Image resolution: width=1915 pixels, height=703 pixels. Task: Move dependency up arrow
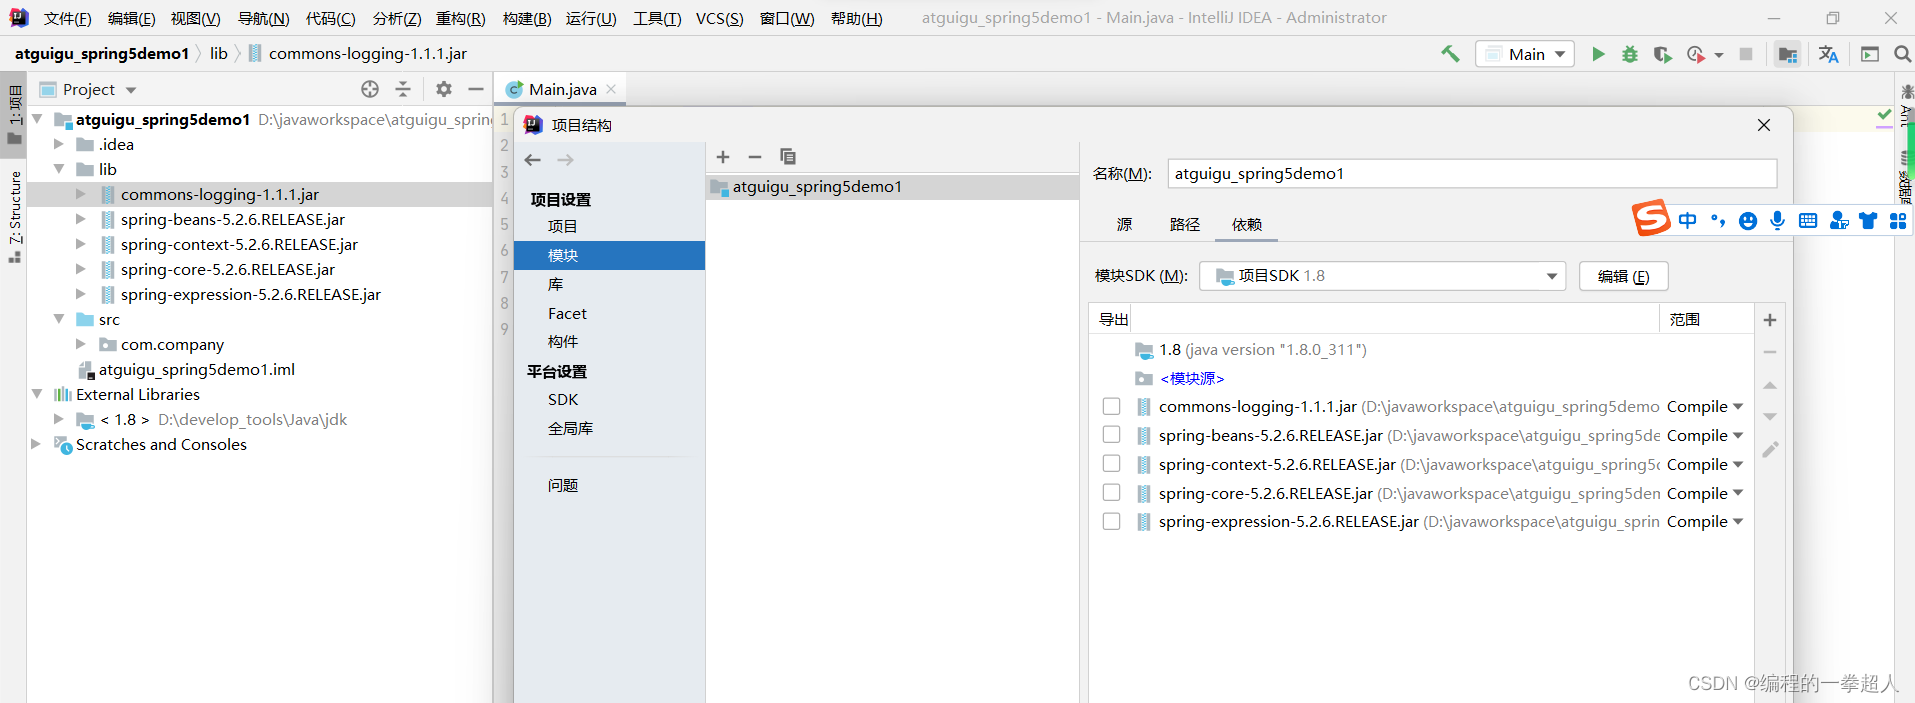pyautogui.click(x=1770, y=385)
